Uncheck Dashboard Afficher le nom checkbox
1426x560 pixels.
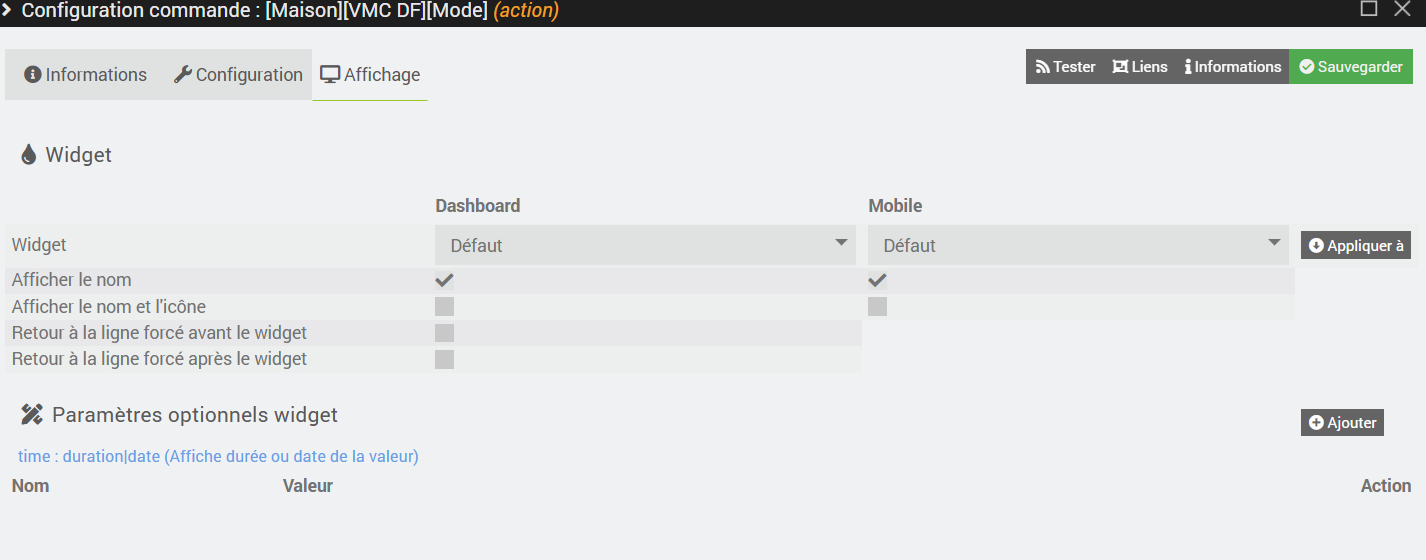pyautogui.click(x=445, y=281)
